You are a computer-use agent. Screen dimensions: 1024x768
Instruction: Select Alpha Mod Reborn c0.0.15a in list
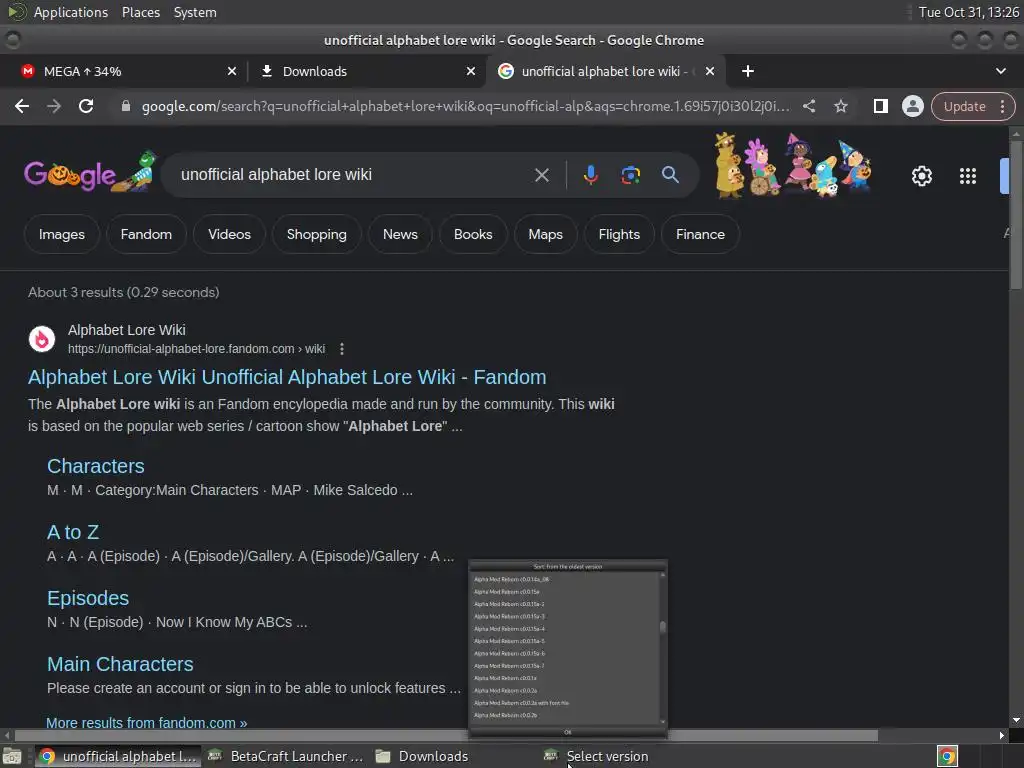[x=507, y=592]
